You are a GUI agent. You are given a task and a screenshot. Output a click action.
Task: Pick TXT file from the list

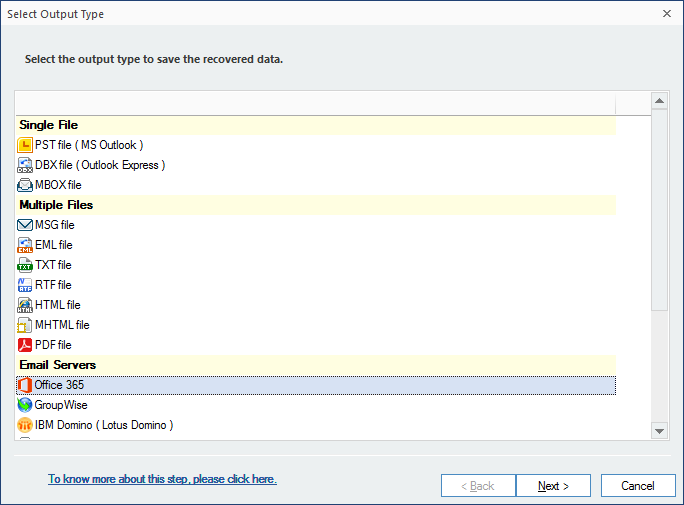pyautogui.click(x=316, y=265)
